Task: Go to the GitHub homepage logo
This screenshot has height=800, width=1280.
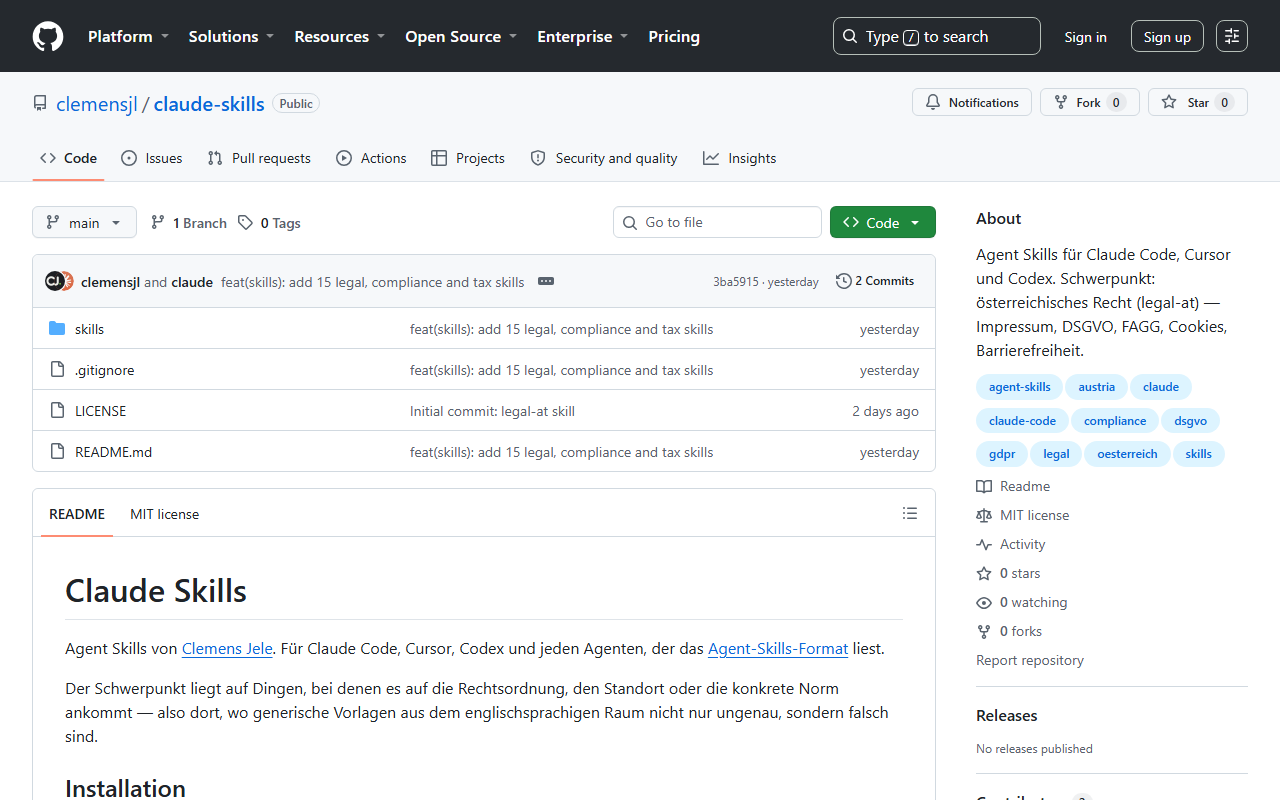Action: (48, 36)
